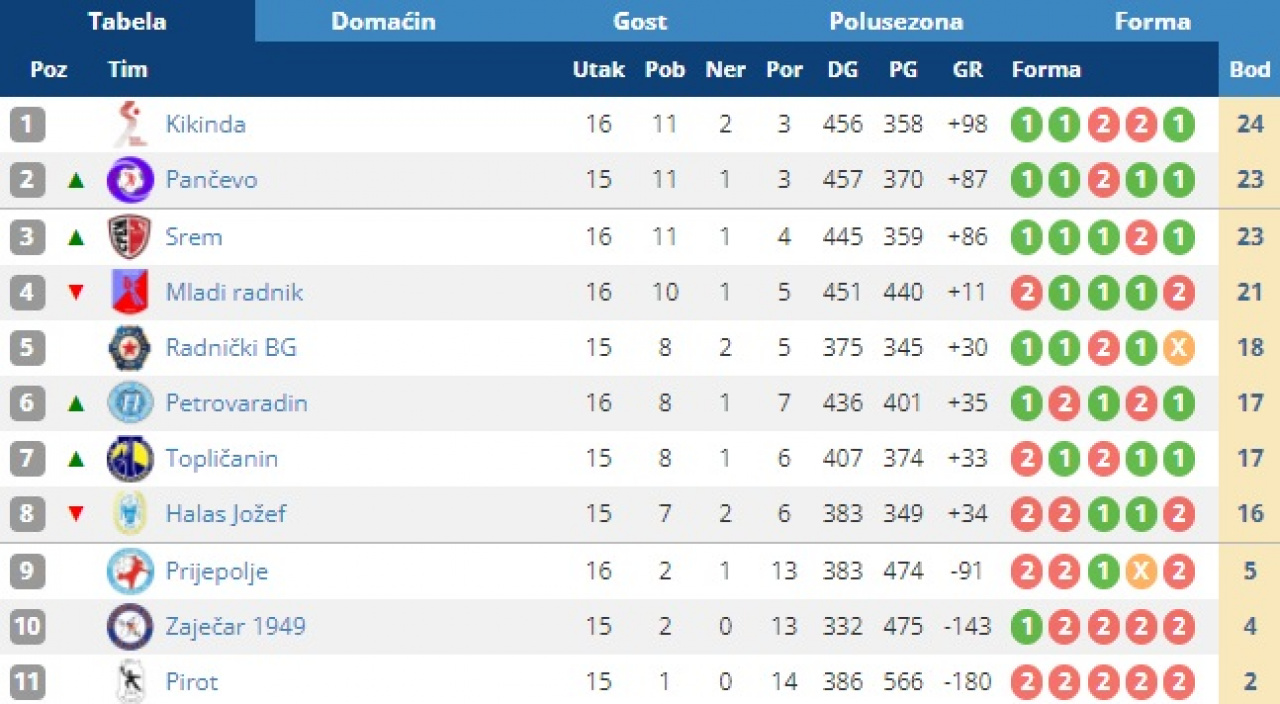Click the Prijepolje club logo
Screen dimensions: 1280x704
[x=130, y=572]
